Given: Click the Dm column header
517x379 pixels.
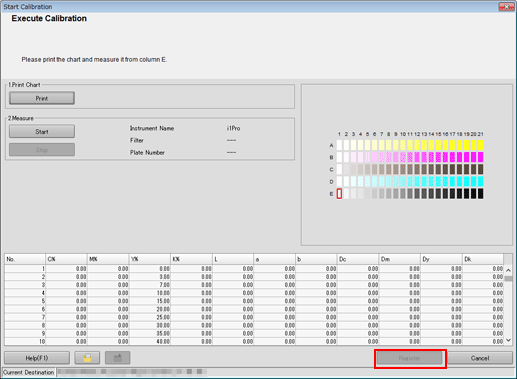Looking at the screenshot, I should (400, 259).
